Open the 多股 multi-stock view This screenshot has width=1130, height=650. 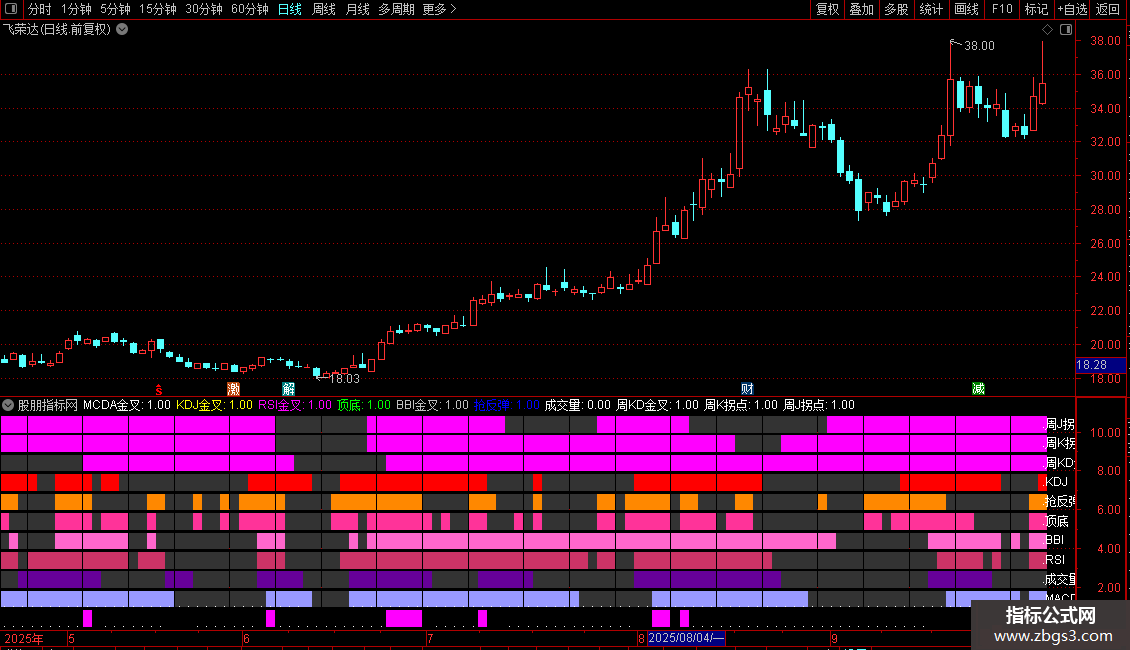pyautogui.click(x=896, y=9)
